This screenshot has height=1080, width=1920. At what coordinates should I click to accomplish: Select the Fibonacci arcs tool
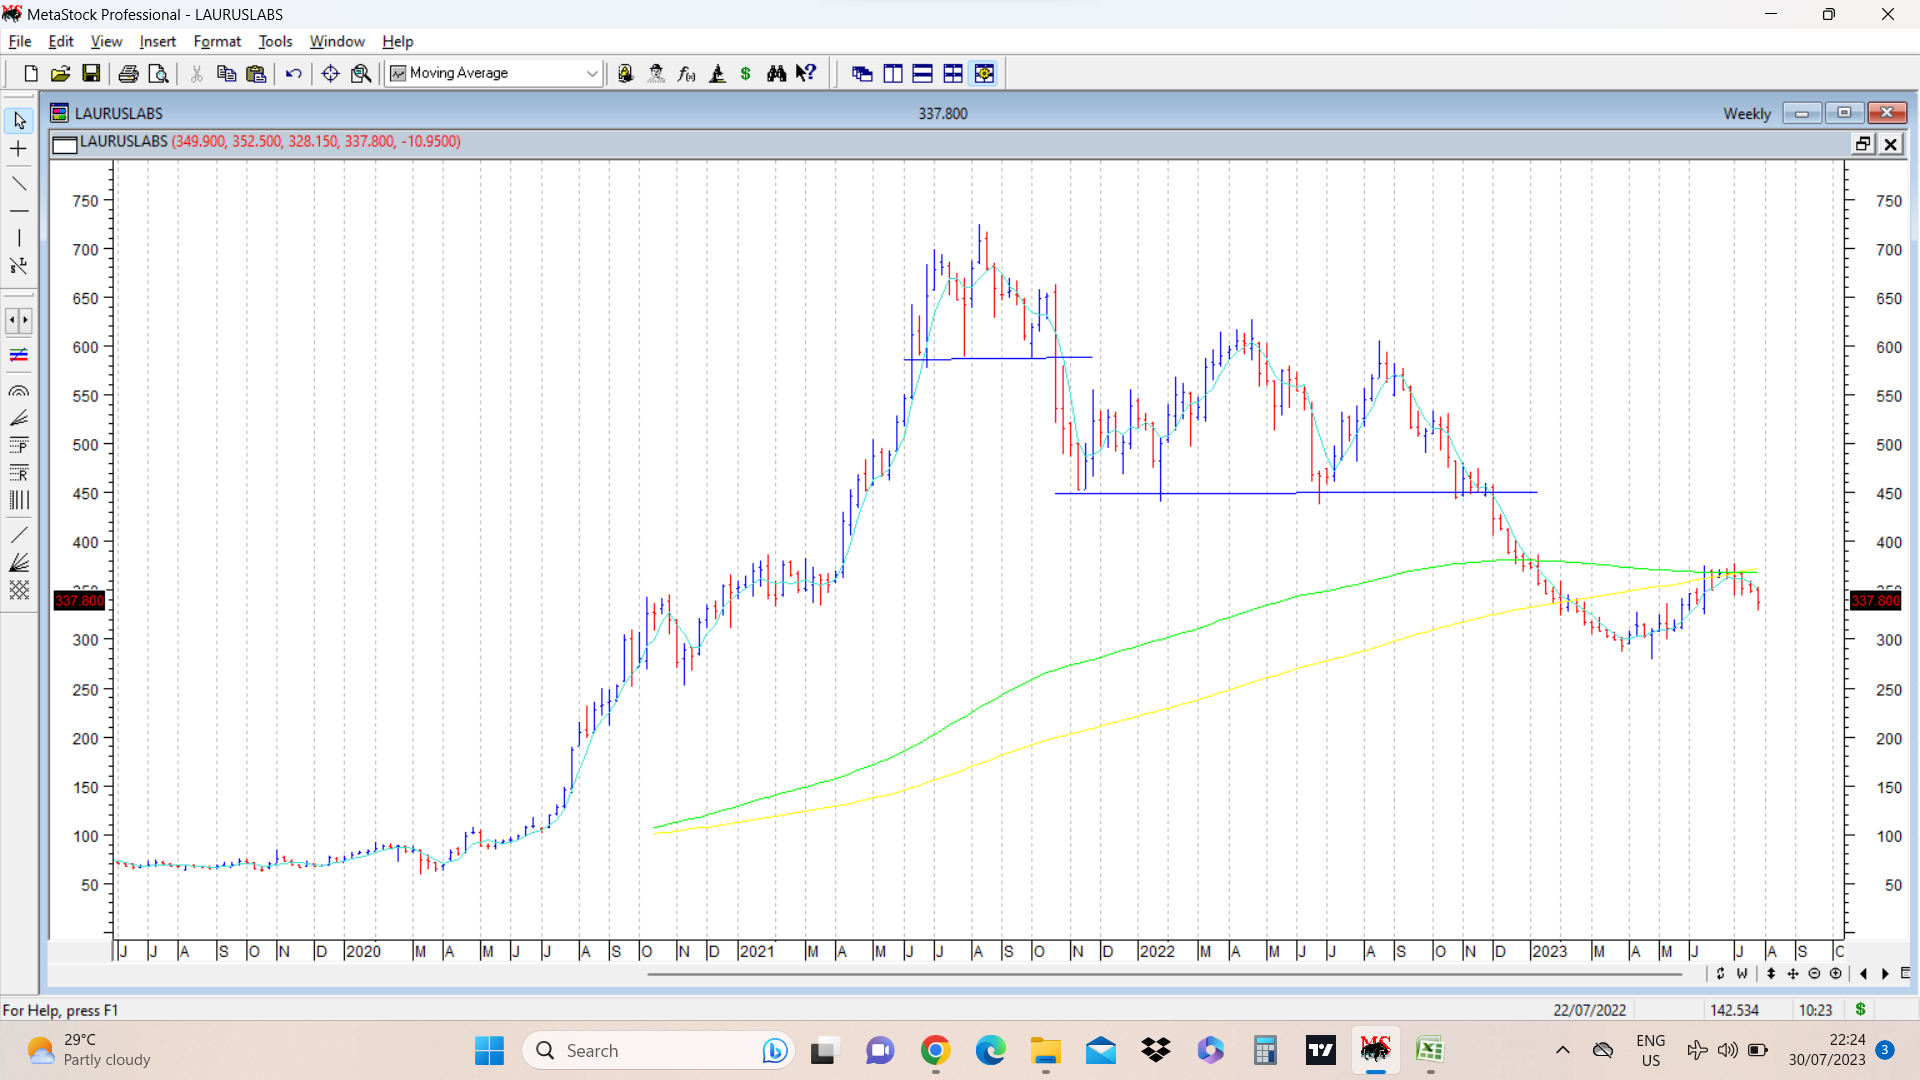[x=19, y=391]
